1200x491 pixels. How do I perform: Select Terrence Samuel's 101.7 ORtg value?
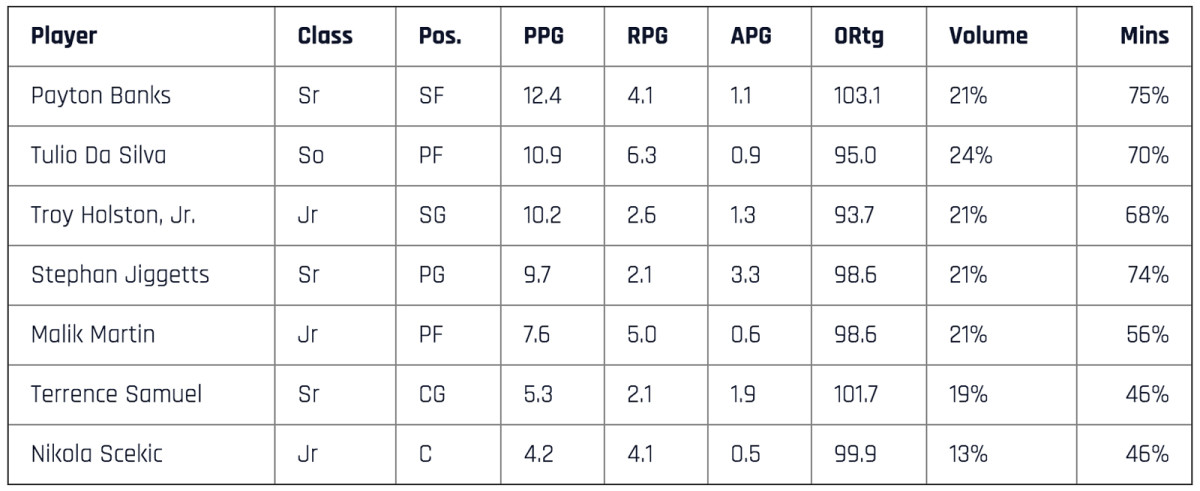coord(857,394)
